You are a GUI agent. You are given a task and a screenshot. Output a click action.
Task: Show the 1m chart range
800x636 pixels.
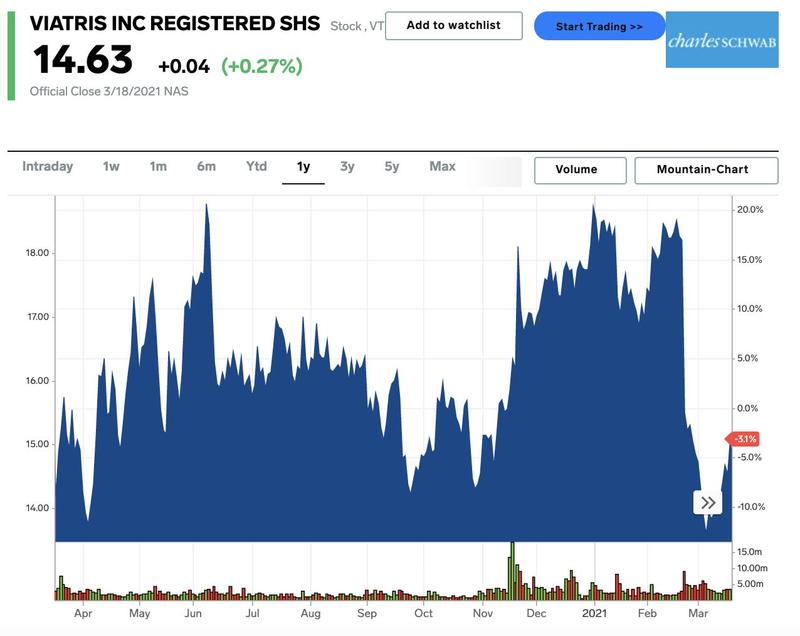tap(158, 167)
